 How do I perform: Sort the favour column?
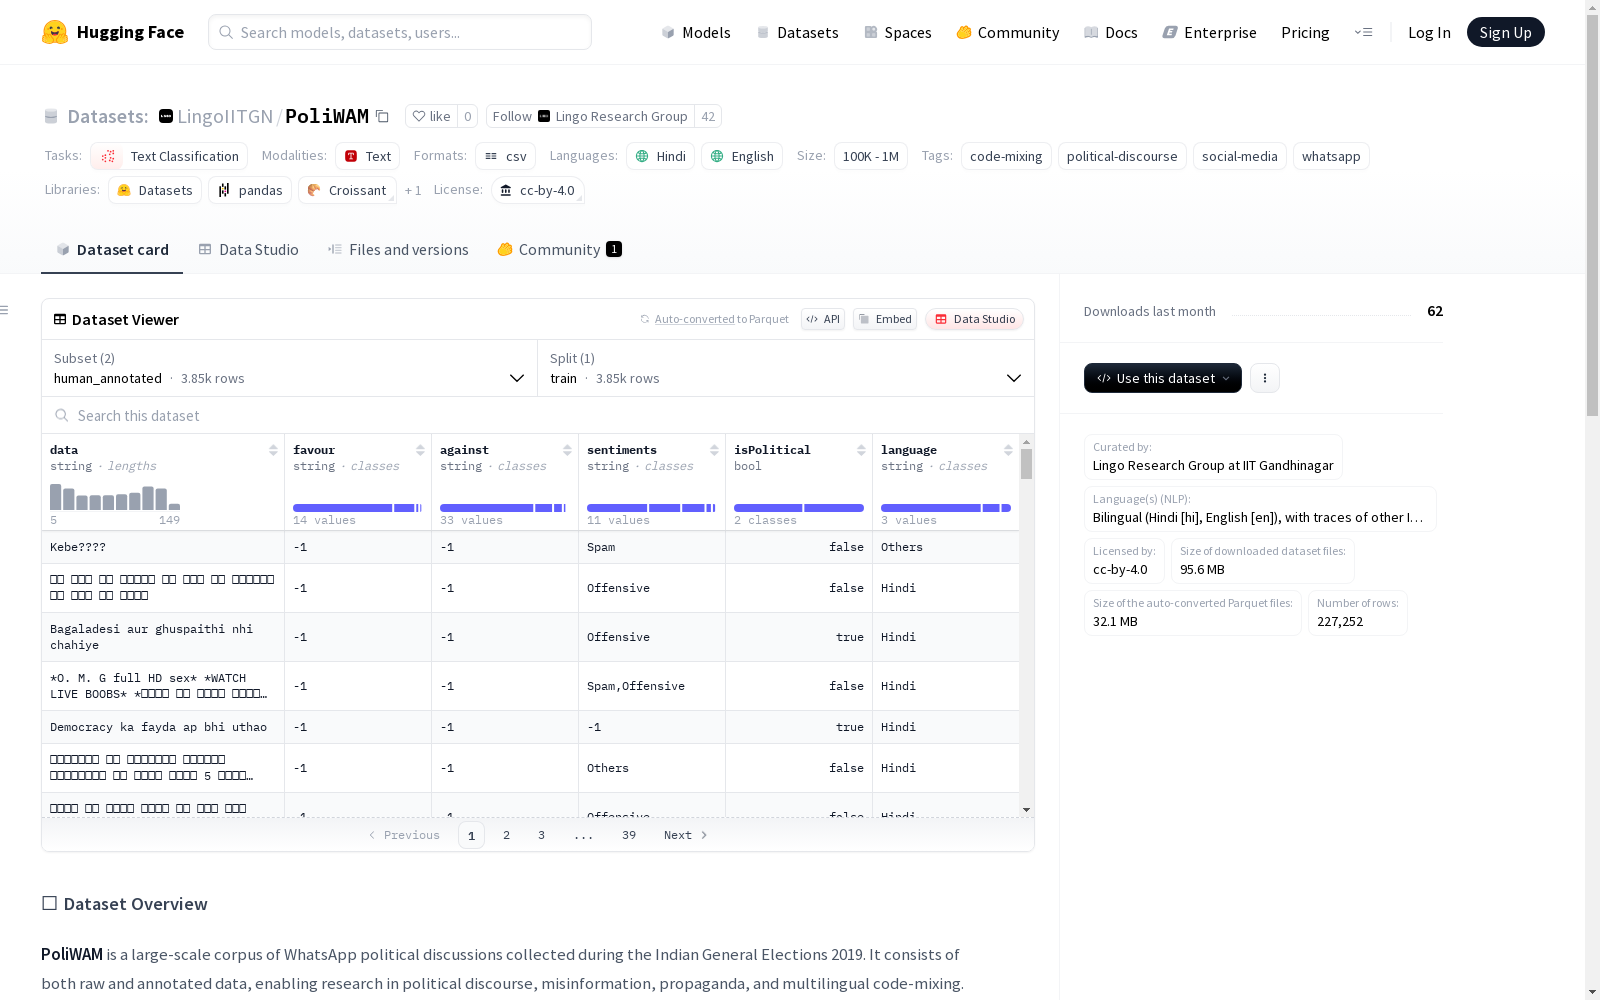pos(420,450)
